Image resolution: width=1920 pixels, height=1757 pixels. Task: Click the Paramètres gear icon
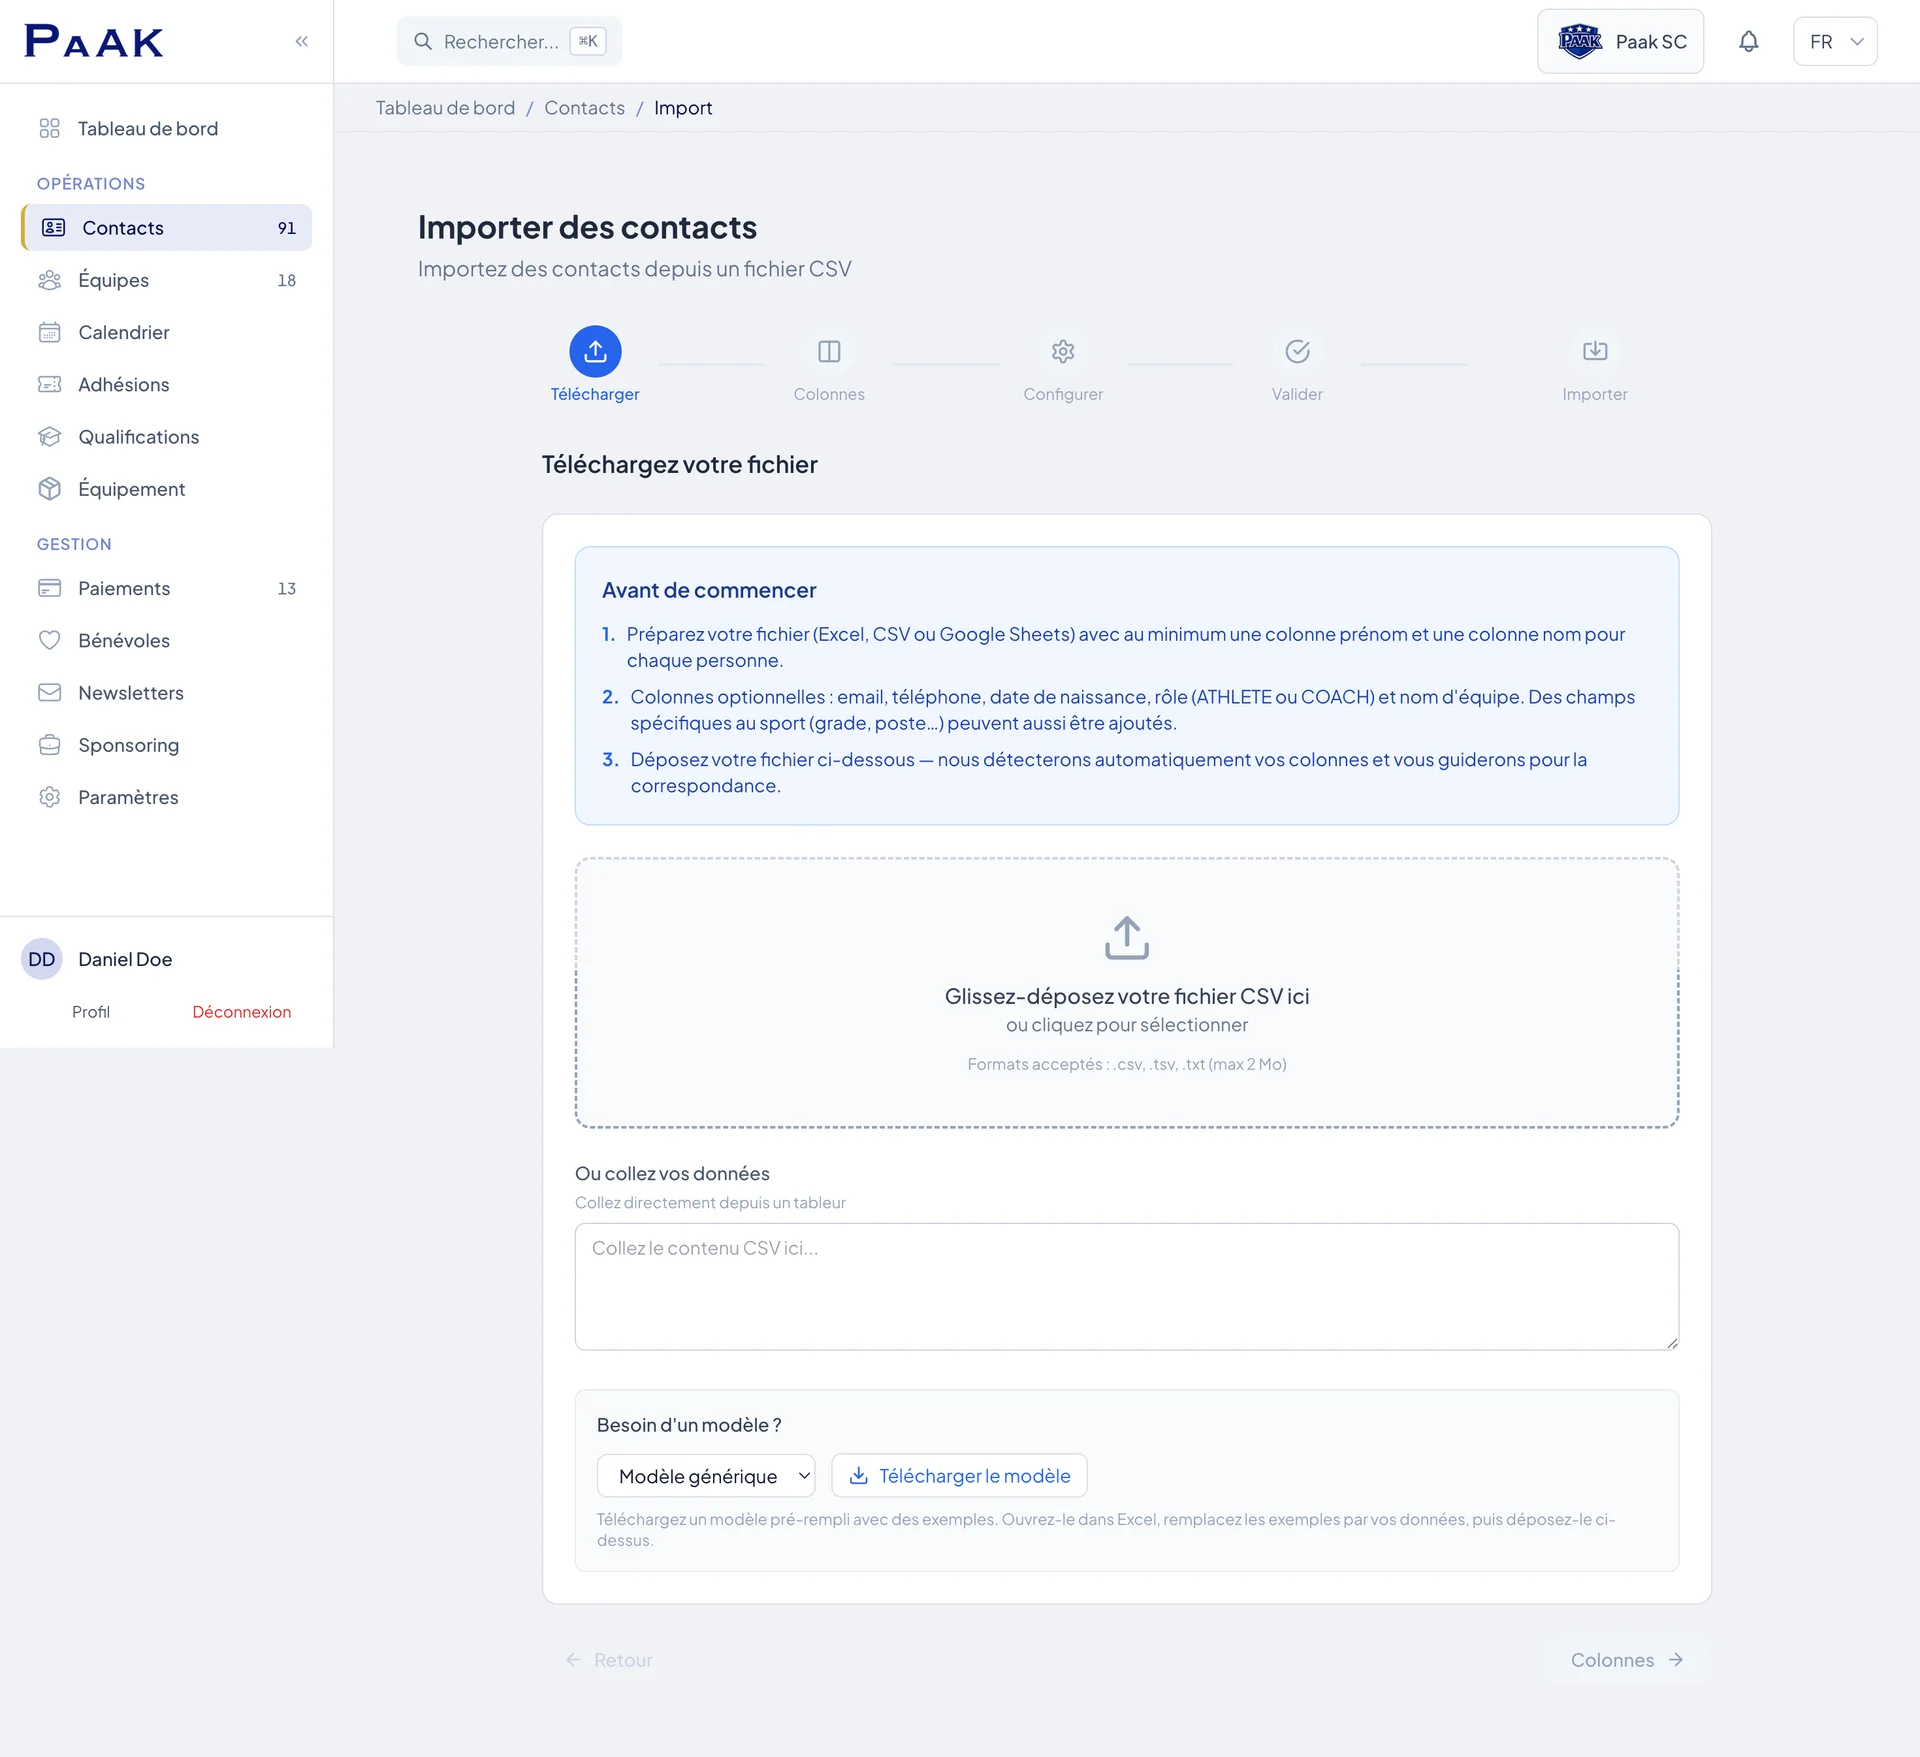tap(49, 797)
